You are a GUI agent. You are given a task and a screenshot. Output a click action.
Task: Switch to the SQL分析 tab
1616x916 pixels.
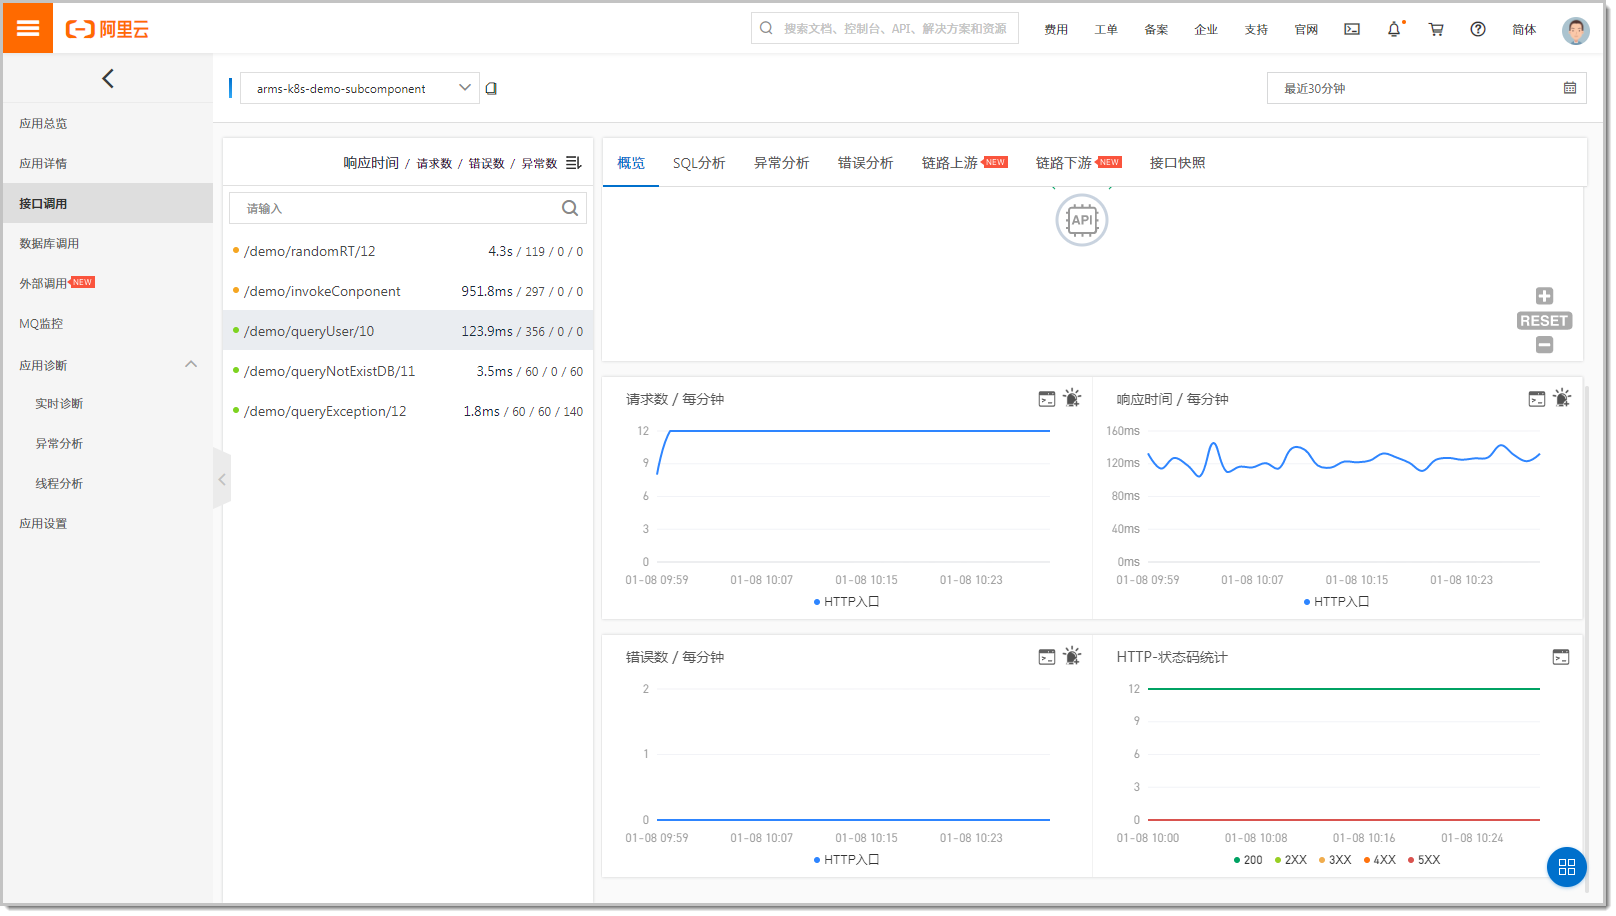[x=699, y=163]
